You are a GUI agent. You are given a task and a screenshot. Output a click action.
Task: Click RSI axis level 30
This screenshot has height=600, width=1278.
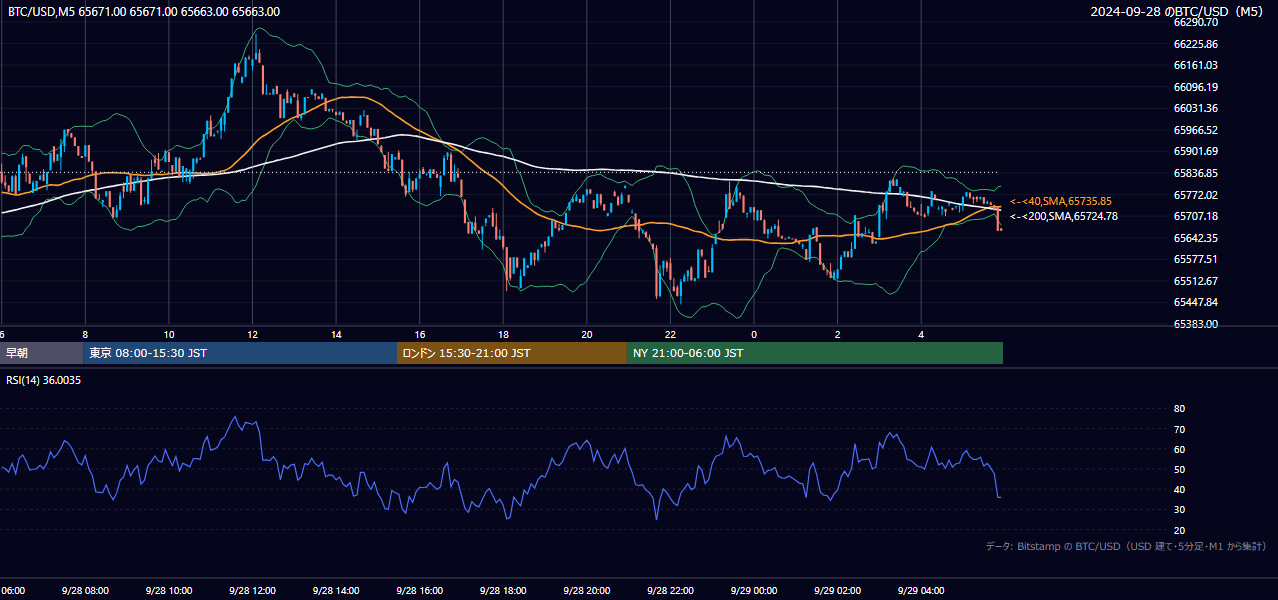pyautogui.click(x=1179, y=510)
